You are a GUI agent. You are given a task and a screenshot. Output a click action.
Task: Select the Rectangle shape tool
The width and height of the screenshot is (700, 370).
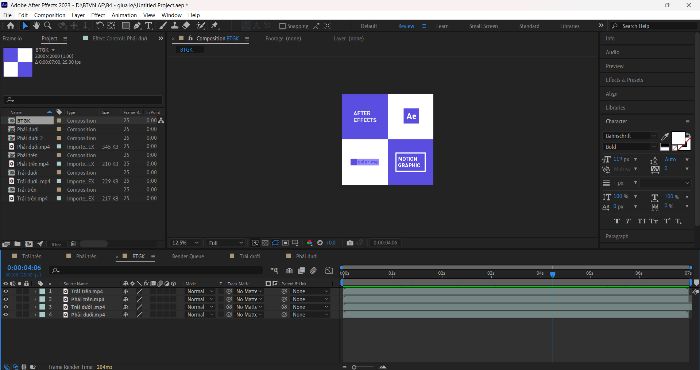(x=126, y=26)
